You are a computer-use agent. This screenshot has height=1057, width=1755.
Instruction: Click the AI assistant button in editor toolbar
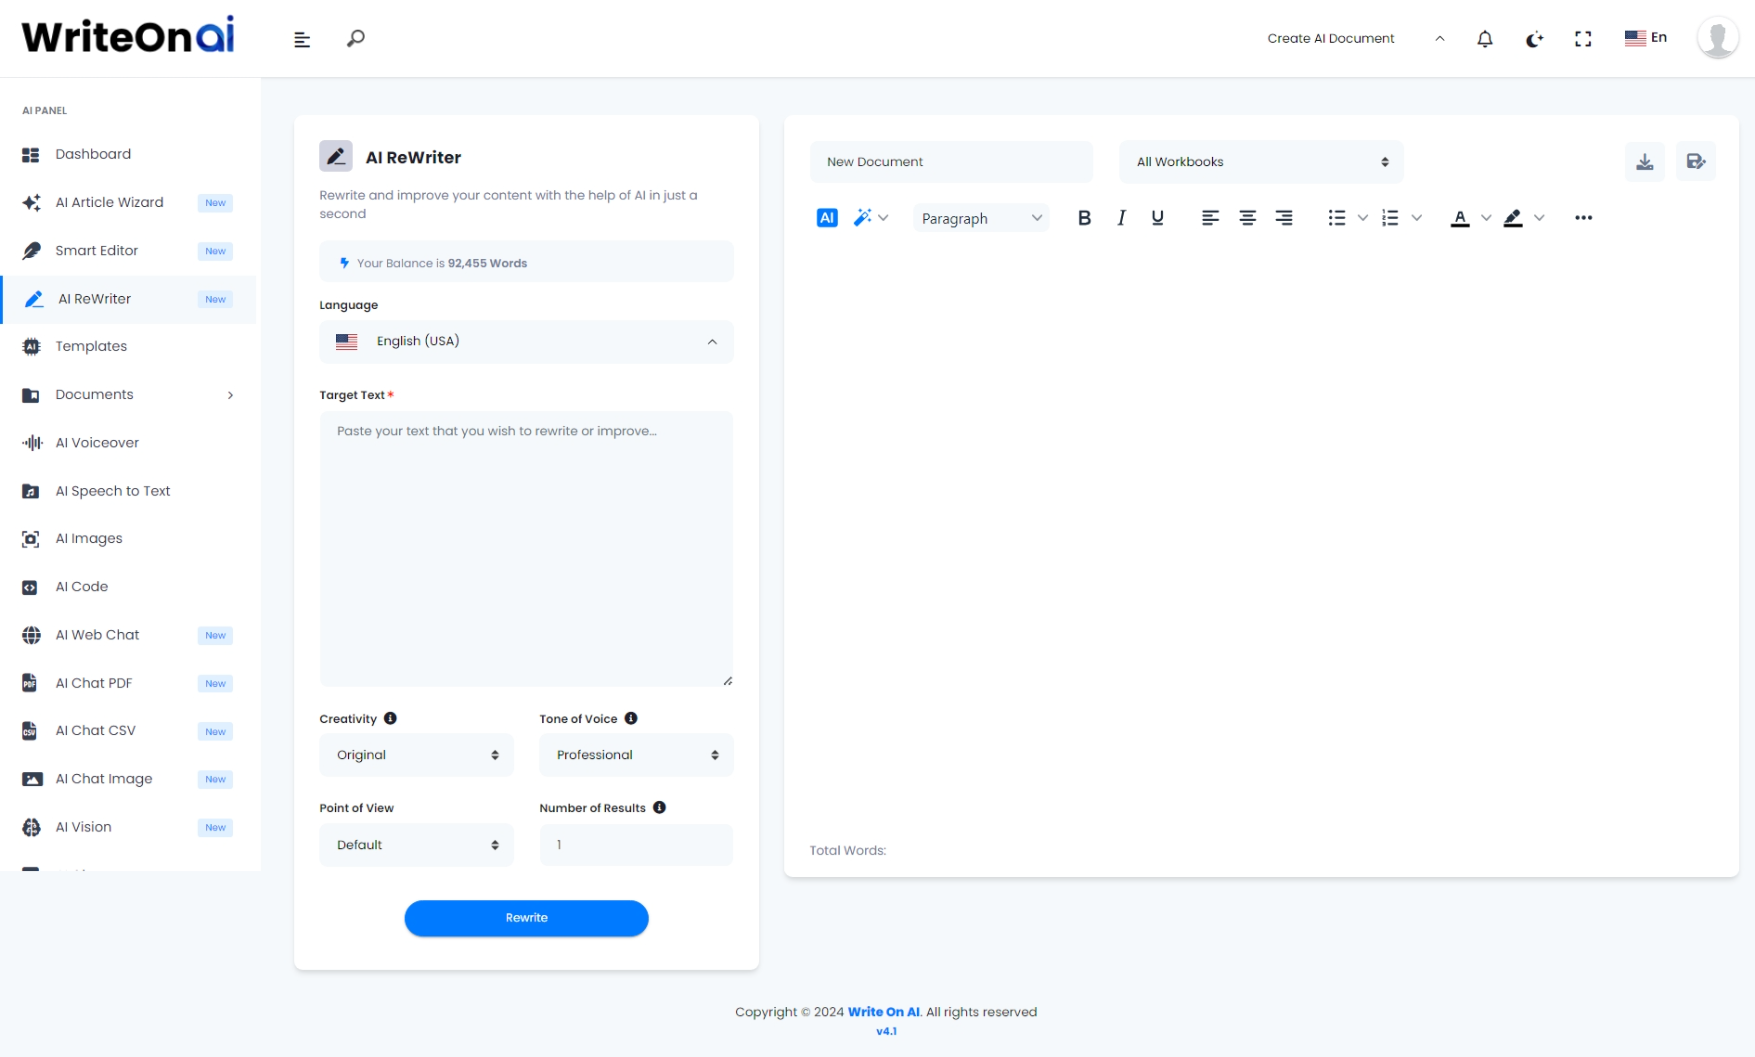[827, 218]
